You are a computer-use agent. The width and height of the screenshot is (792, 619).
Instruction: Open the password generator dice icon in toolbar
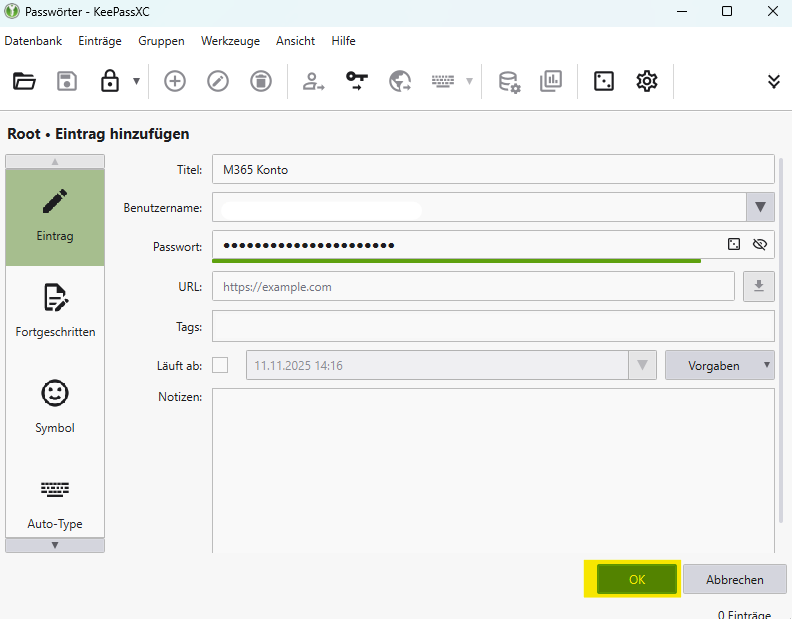point(604,81)
